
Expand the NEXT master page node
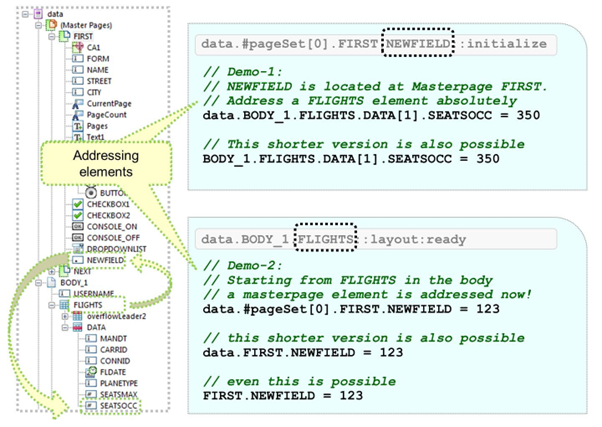(x=50, y=271)
